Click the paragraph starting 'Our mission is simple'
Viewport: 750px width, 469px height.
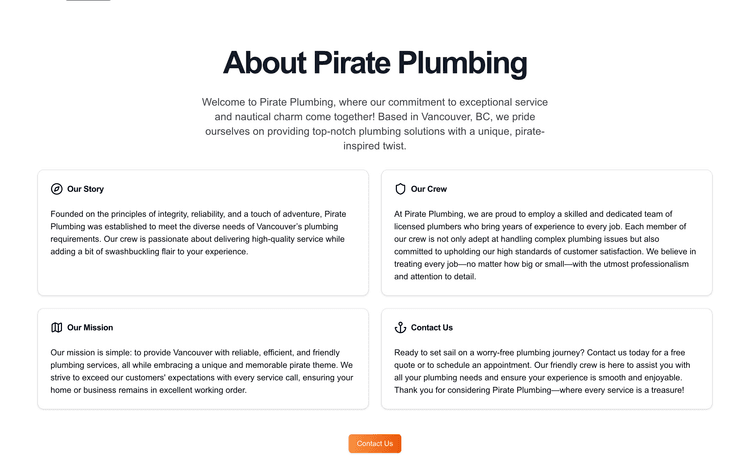[202, 371]
